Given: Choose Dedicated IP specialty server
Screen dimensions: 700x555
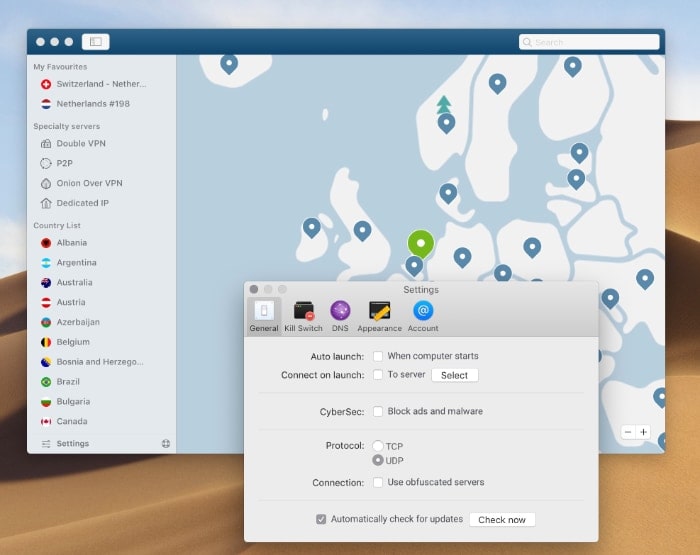Looking at the screenshot, I should pos(83,203).
